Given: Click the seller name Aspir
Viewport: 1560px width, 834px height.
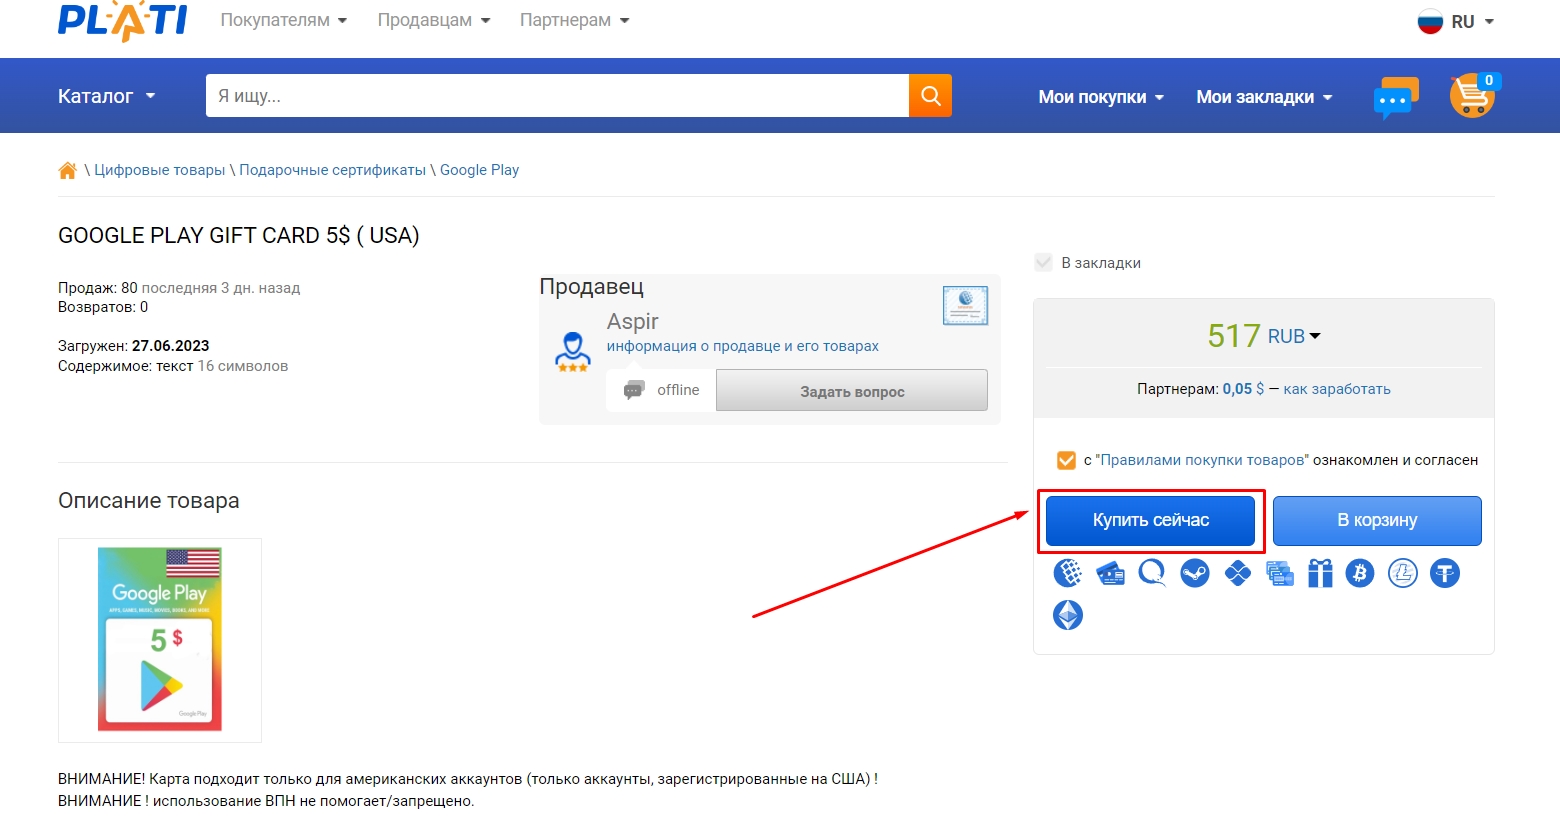Looking at the screenshot, I should click(633, 321).
